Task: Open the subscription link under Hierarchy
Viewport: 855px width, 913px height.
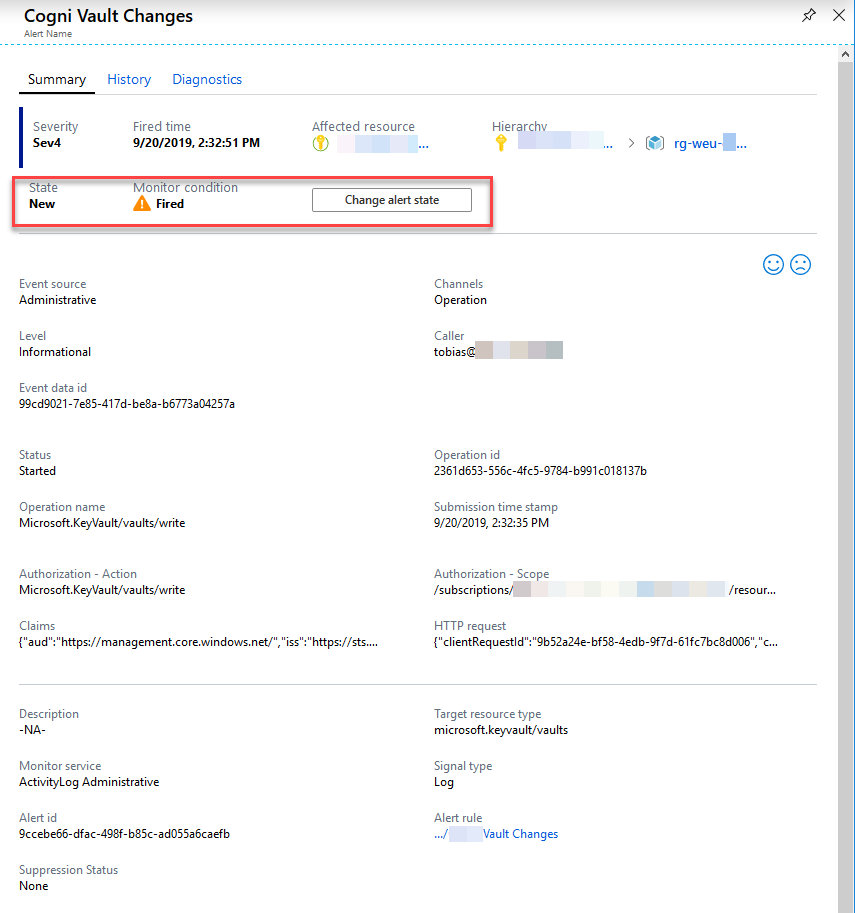Action: [x=566, y=144]
